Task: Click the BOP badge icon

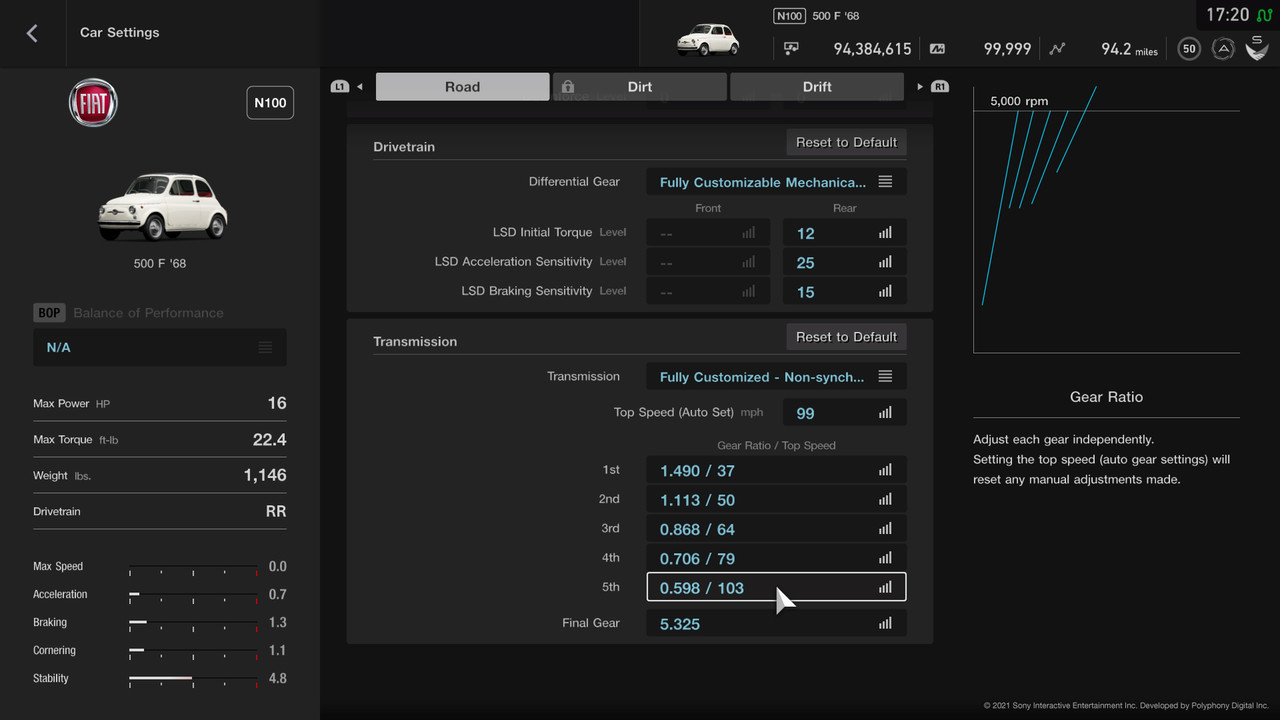Action: tap(49, 313)
